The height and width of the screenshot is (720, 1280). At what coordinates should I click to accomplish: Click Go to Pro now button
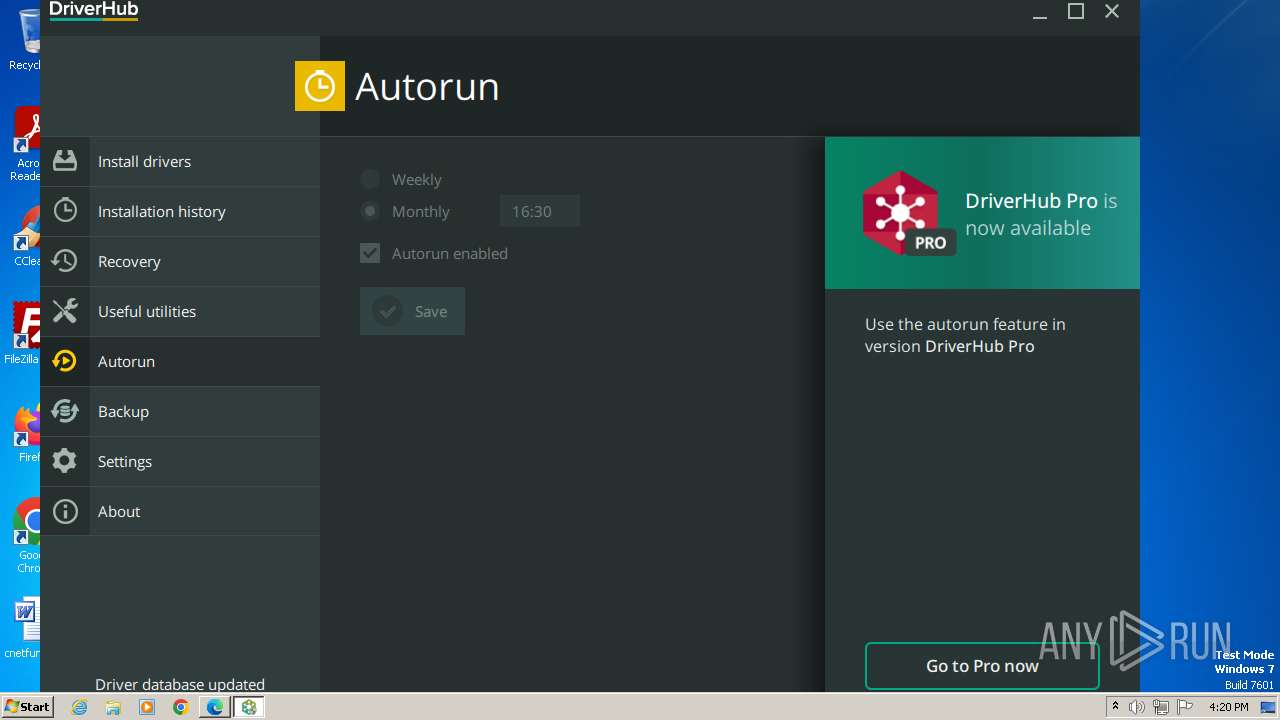[982, 666]
